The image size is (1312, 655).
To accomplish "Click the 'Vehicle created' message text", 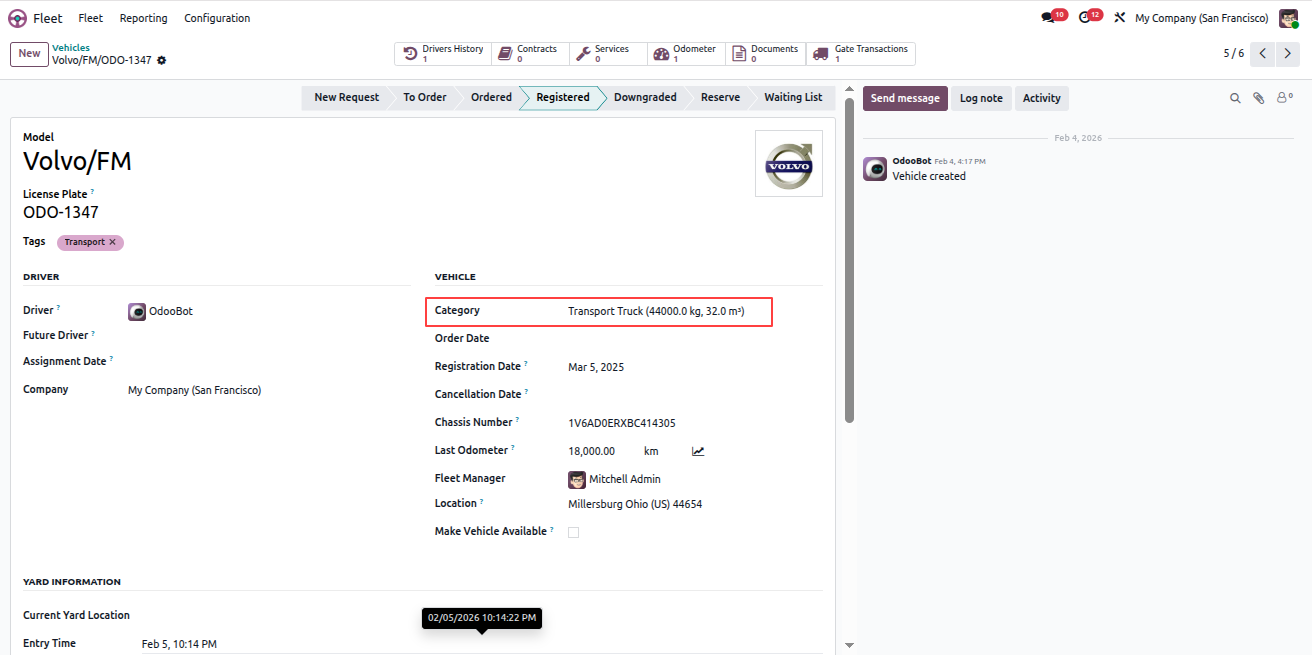I will (x=929, y=176).
